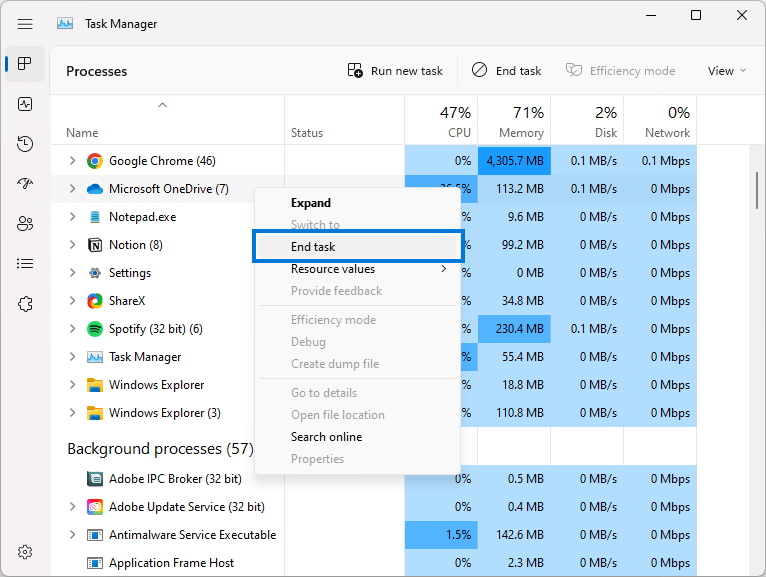
Task: Click OneDrive's 113.2 MB memory cell
Action: click(514, 189)
